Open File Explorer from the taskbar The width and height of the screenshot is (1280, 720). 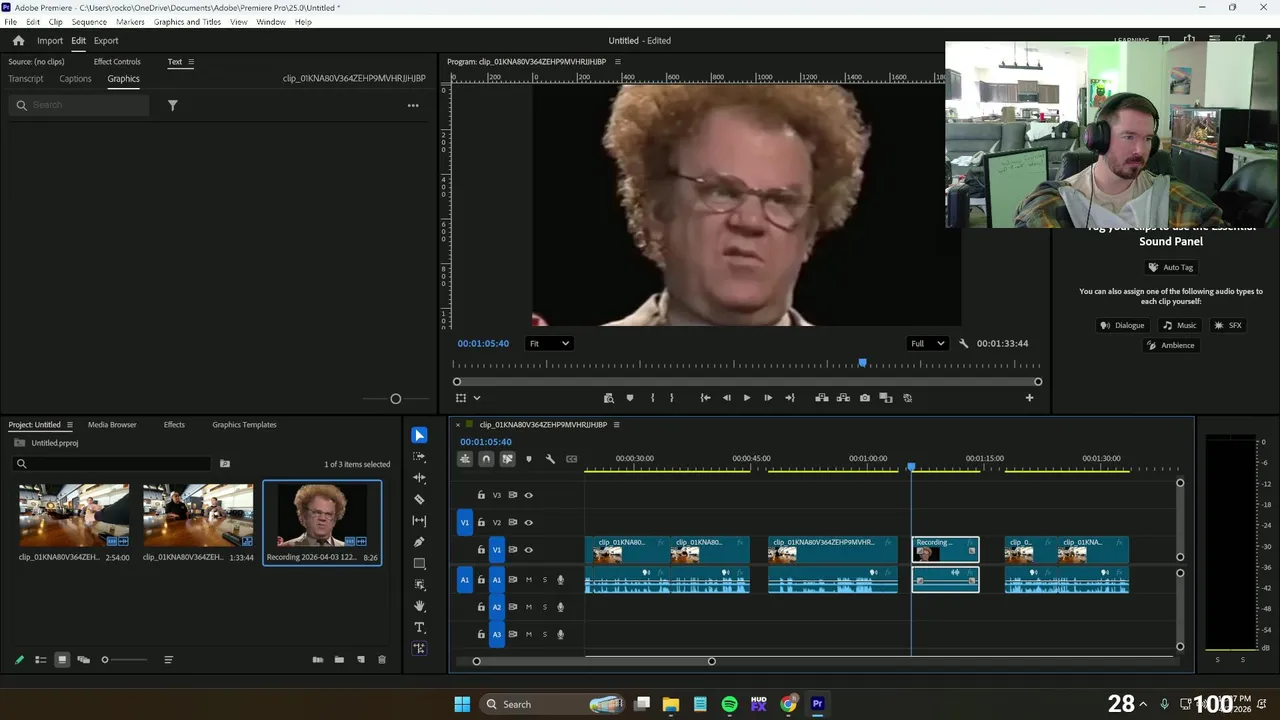point(671,704)
